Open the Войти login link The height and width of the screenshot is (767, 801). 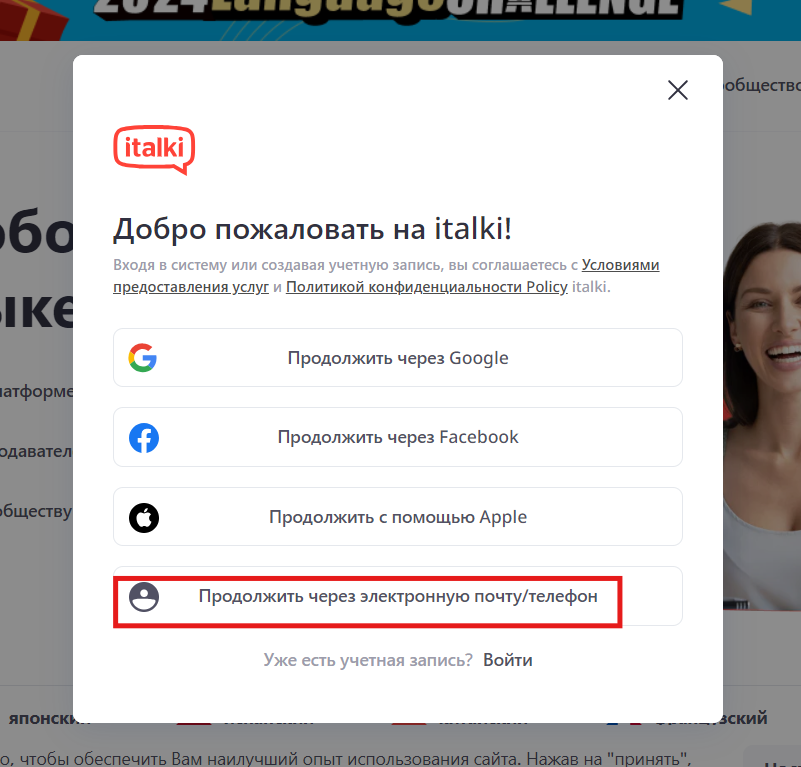pos(508,660)
